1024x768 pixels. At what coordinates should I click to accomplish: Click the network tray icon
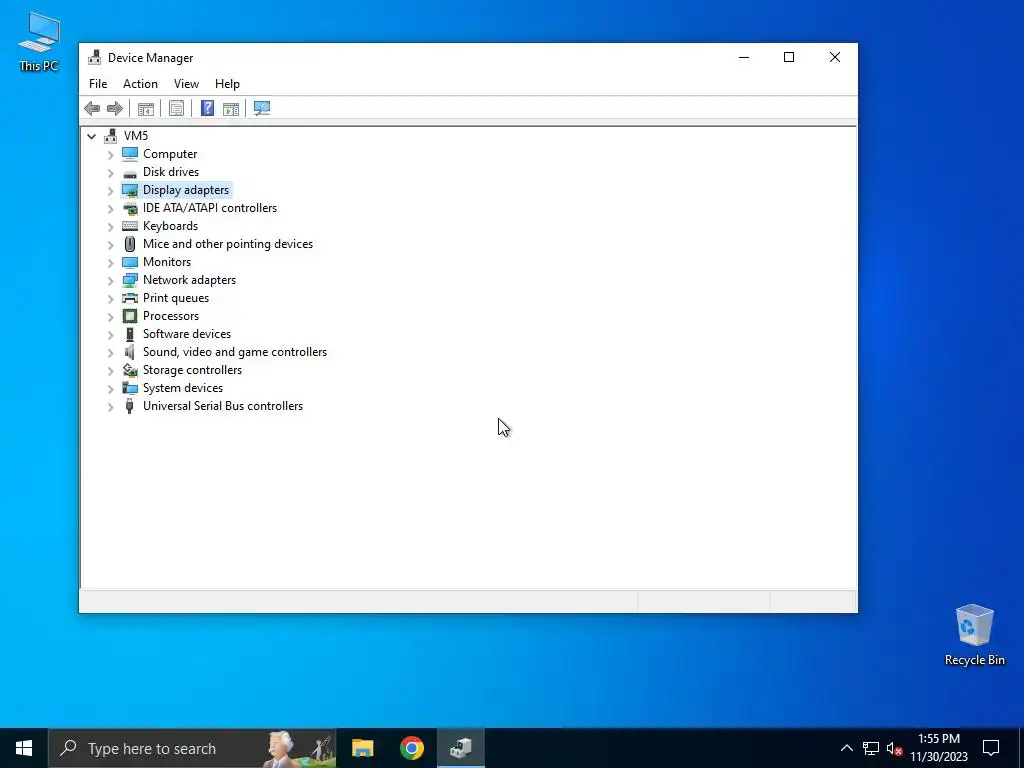871,748
